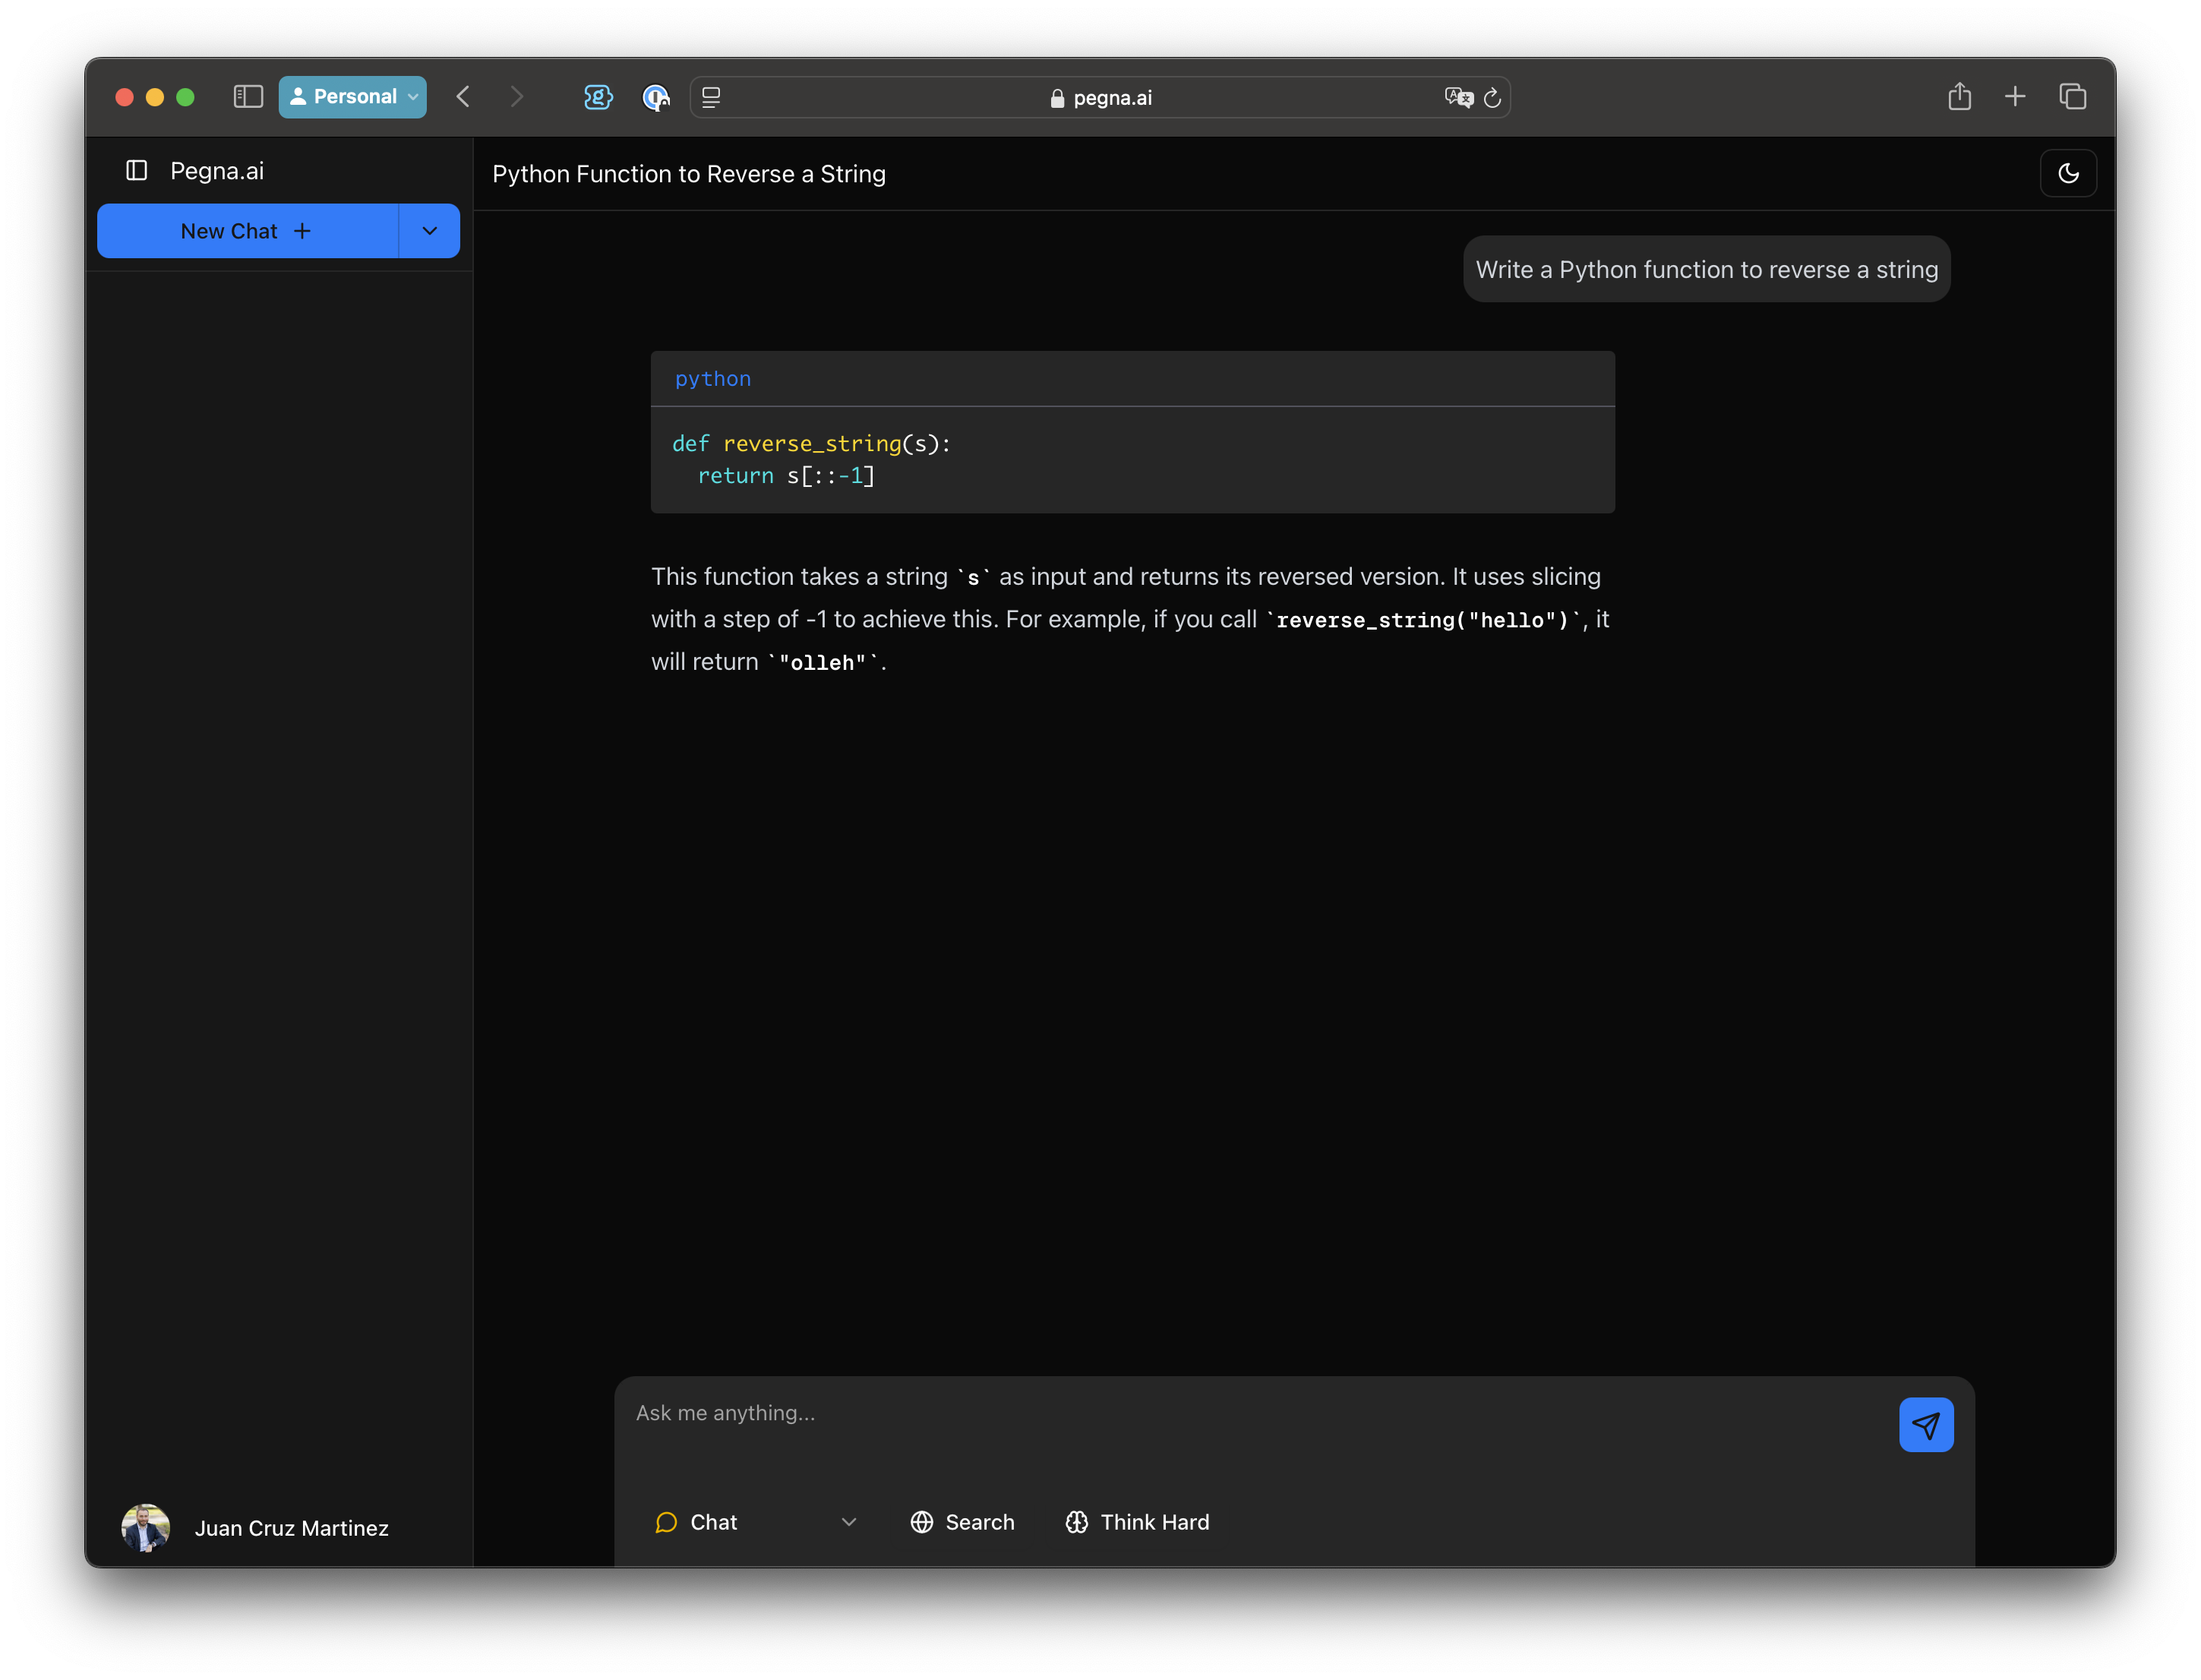This screenshot has width=2201, height=1680.
Task: Enable Think Hard mode
Action: pos(1137,1522)
